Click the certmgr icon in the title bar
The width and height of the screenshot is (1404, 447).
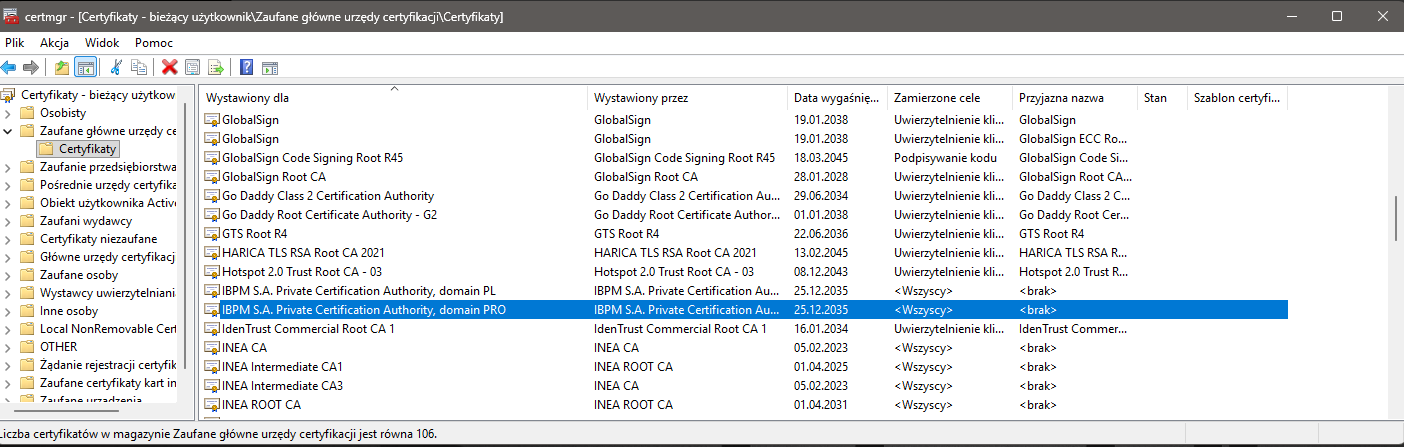coord(11,17)
